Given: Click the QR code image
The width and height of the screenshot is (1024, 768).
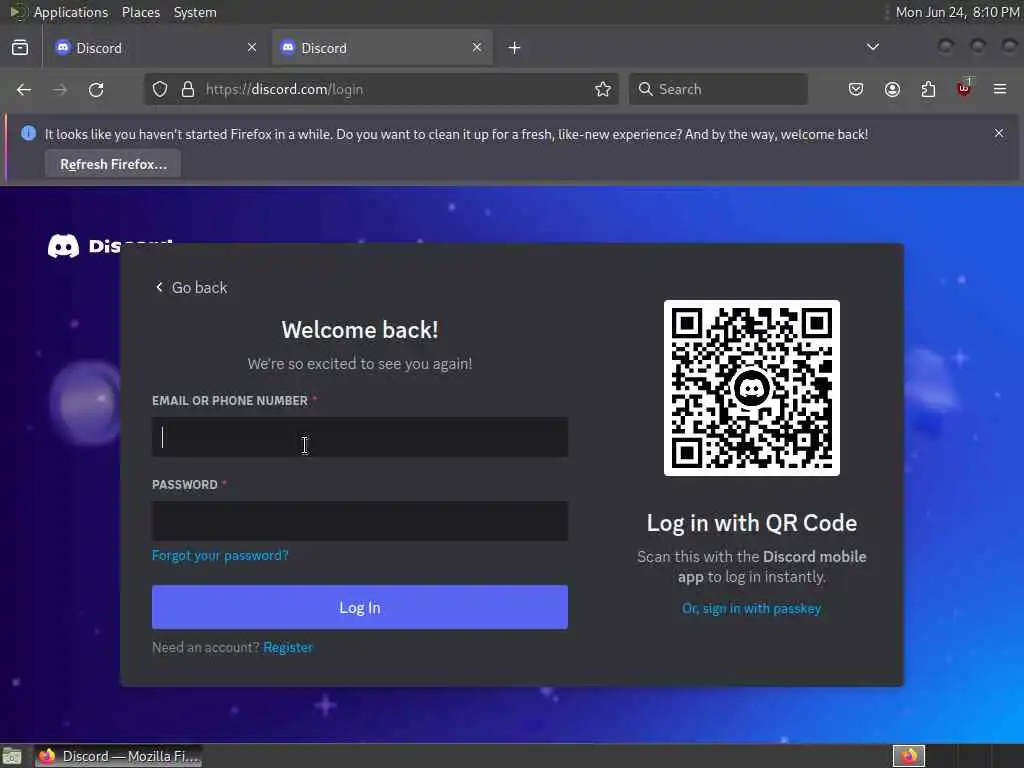Looking at the screenshot, I should tap(752, 388).
